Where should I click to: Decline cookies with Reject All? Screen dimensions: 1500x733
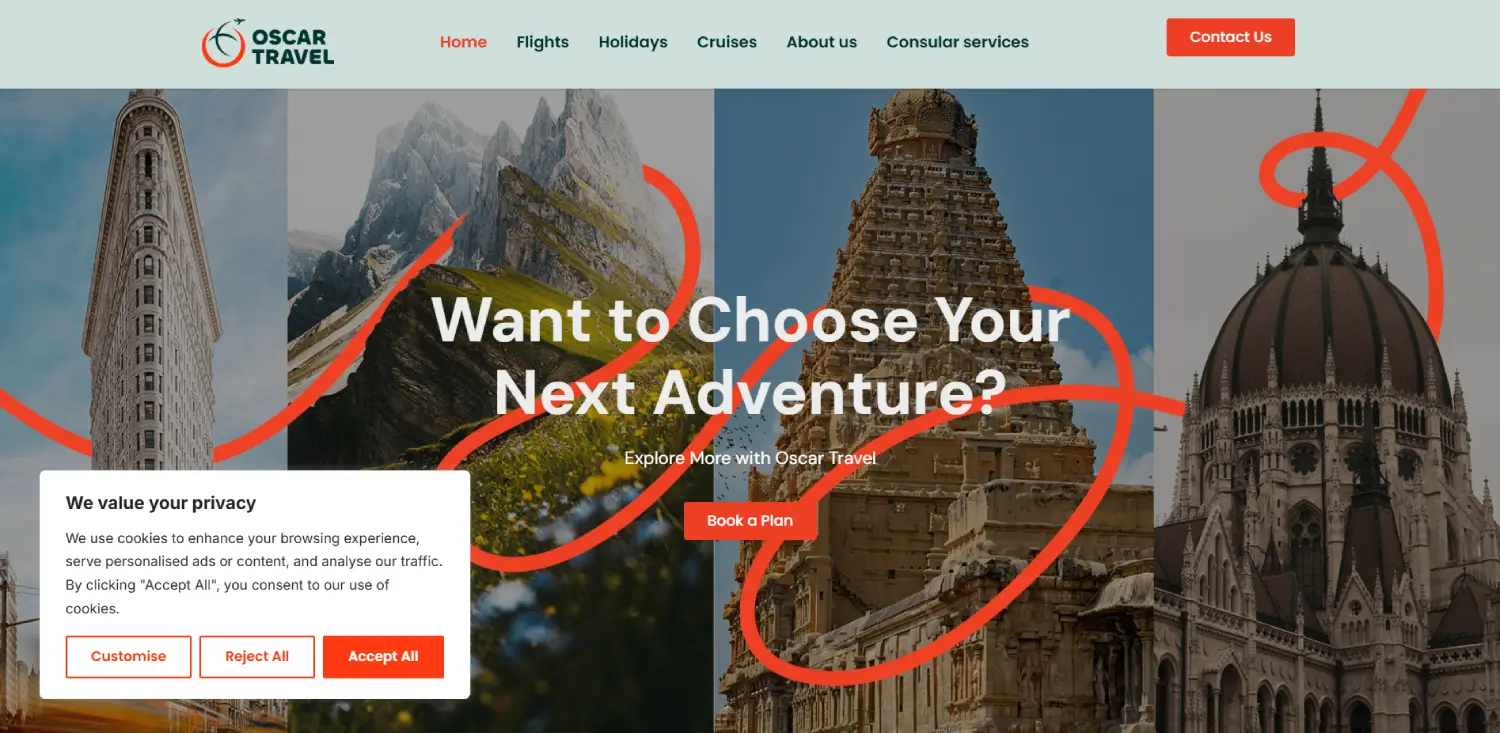[x=257, y=656]
